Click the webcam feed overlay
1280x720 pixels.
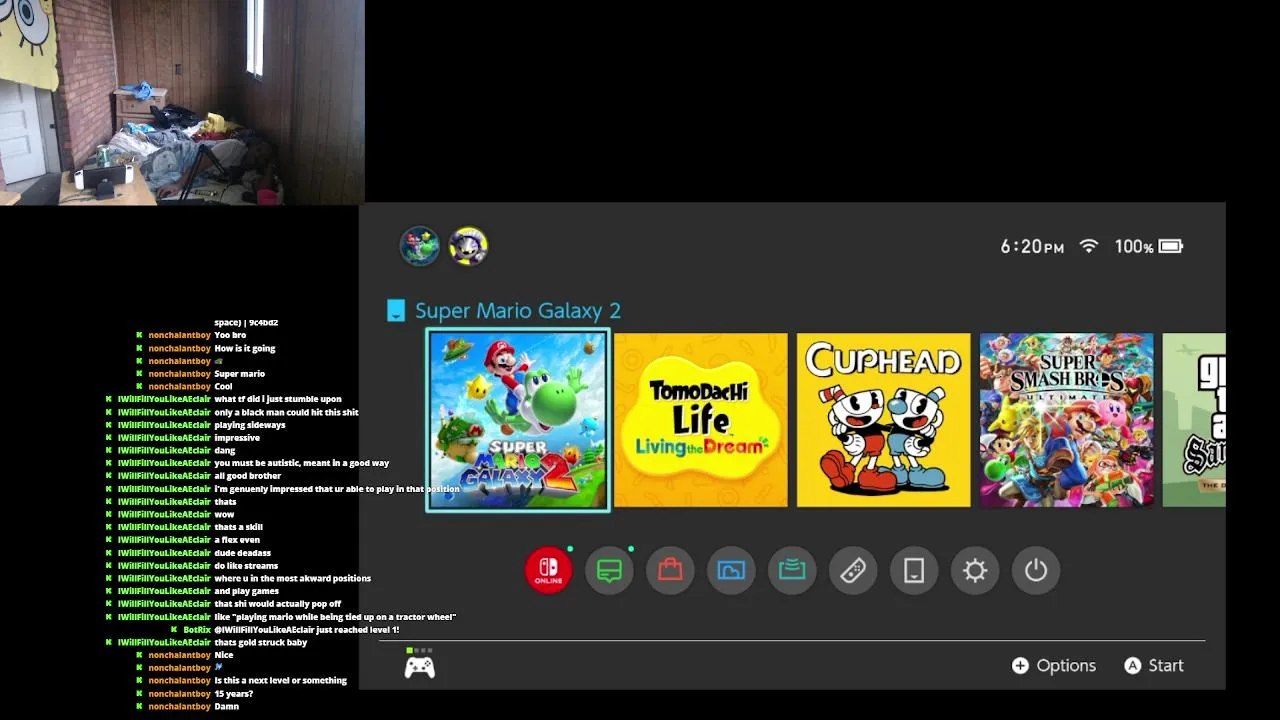coord(182,102)
